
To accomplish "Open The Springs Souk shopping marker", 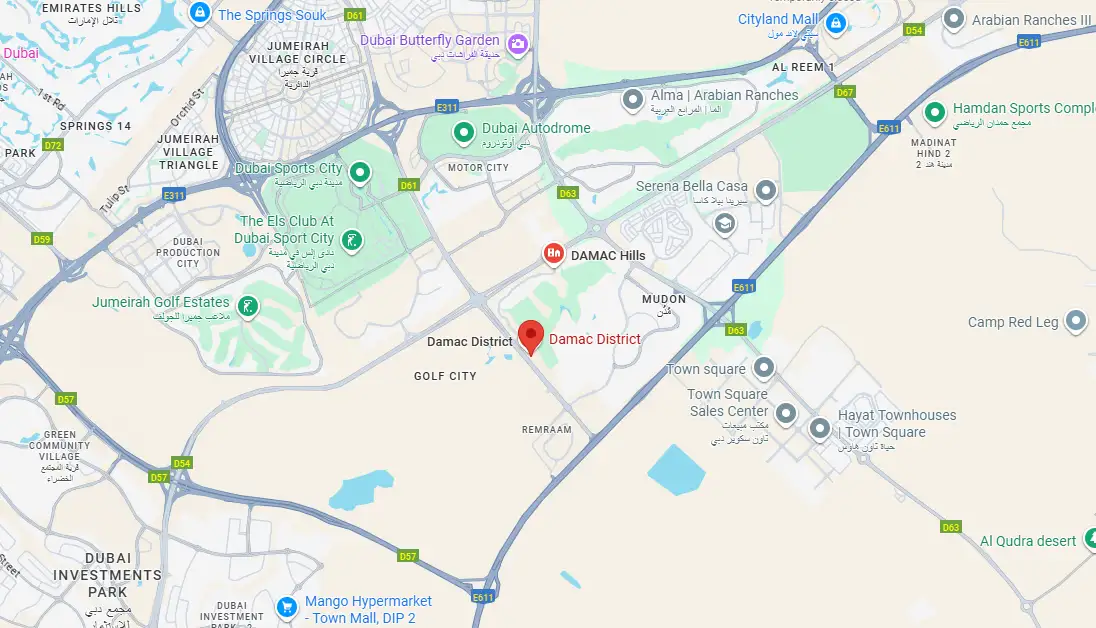I will (200, 13).
